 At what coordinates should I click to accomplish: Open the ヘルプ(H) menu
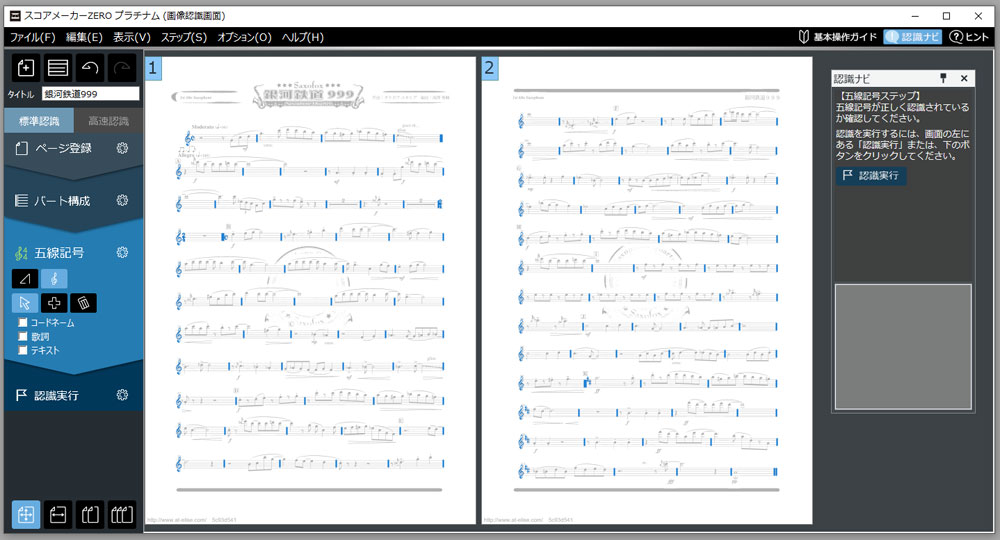303,37
